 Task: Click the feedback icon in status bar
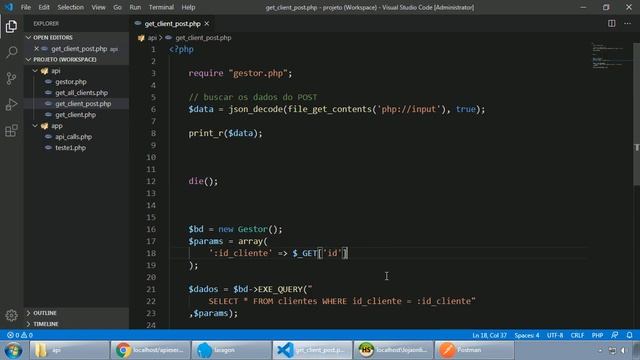tap(615, 335)
